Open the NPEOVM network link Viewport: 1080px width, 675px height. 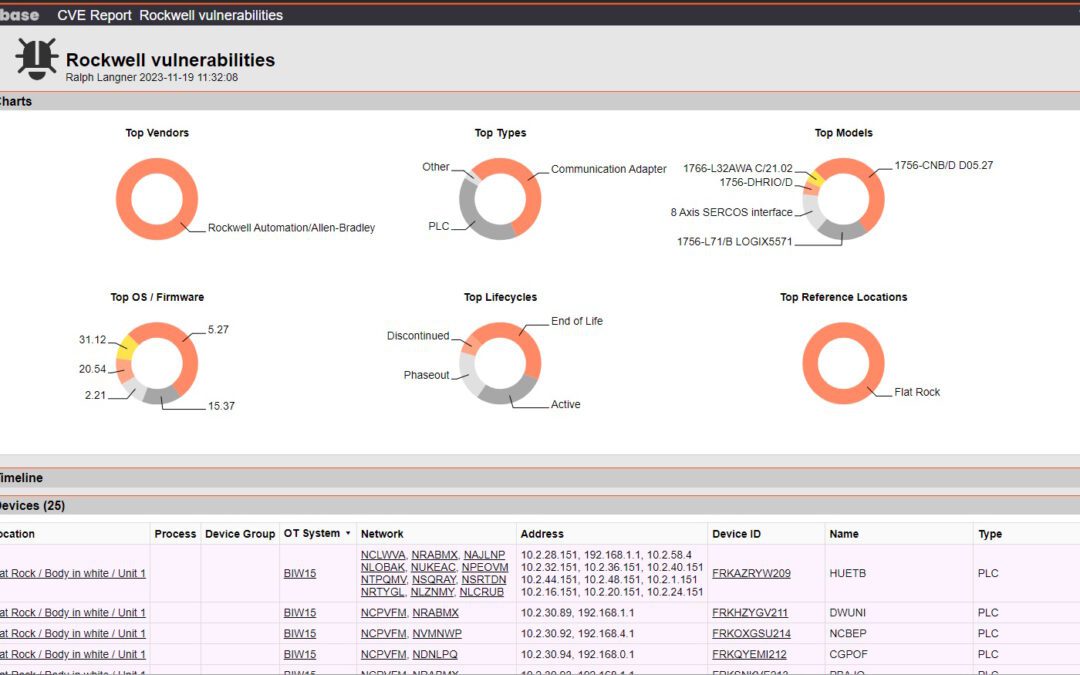point(485,567)
